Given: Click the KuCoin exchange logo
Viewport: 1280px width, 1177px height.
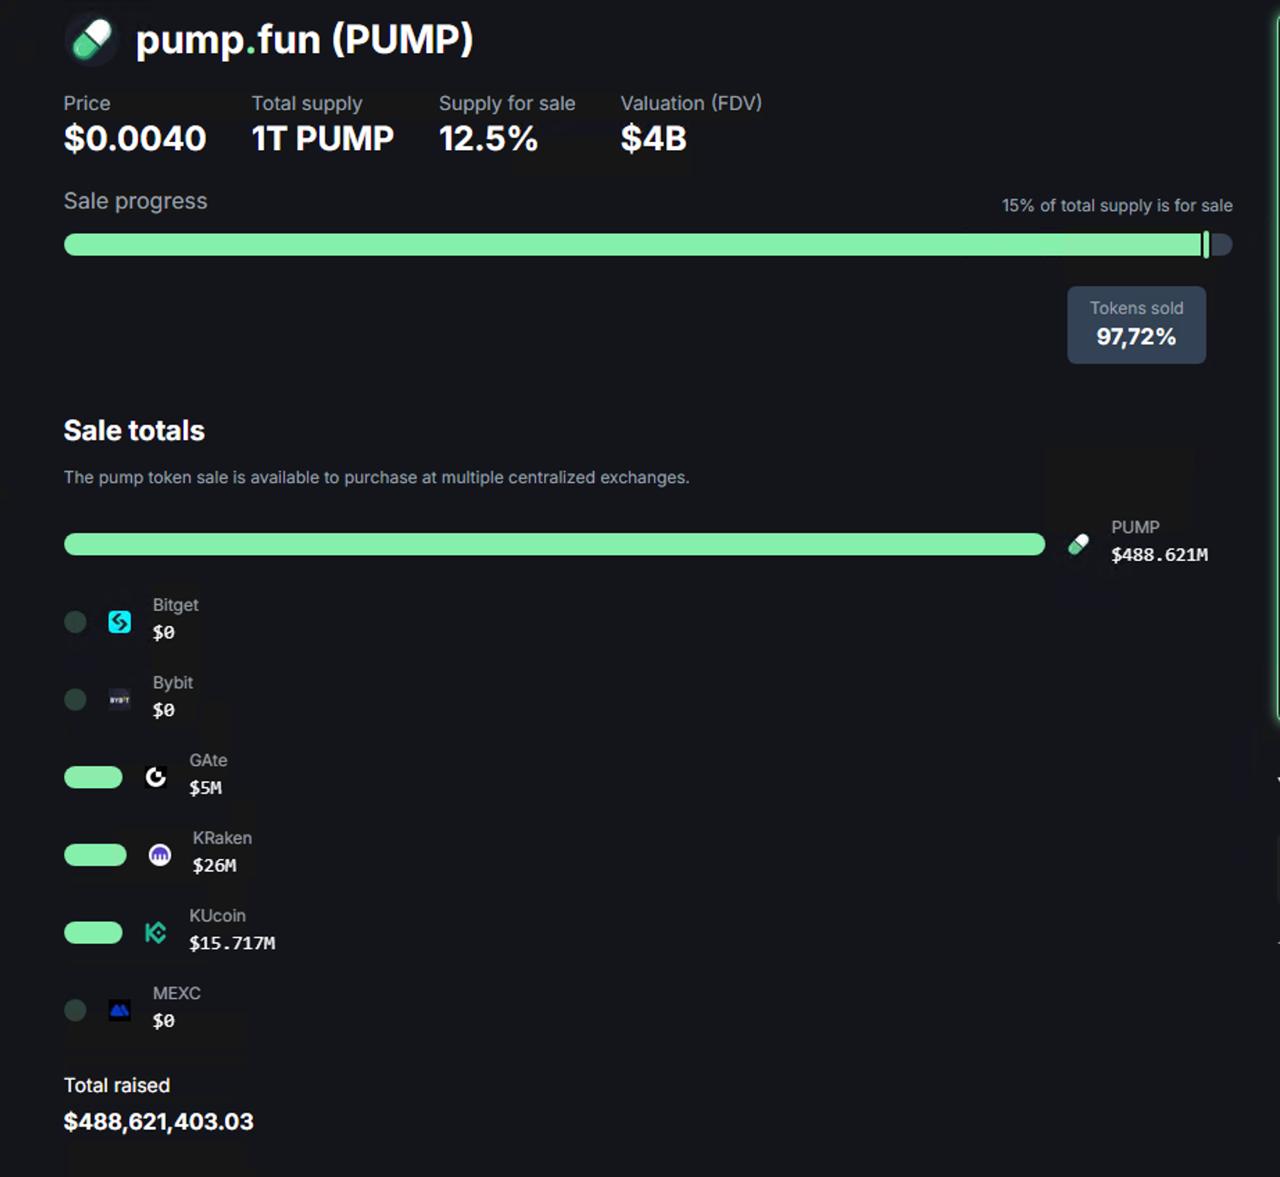Looking at the screenshot, I should pos(156,933).
